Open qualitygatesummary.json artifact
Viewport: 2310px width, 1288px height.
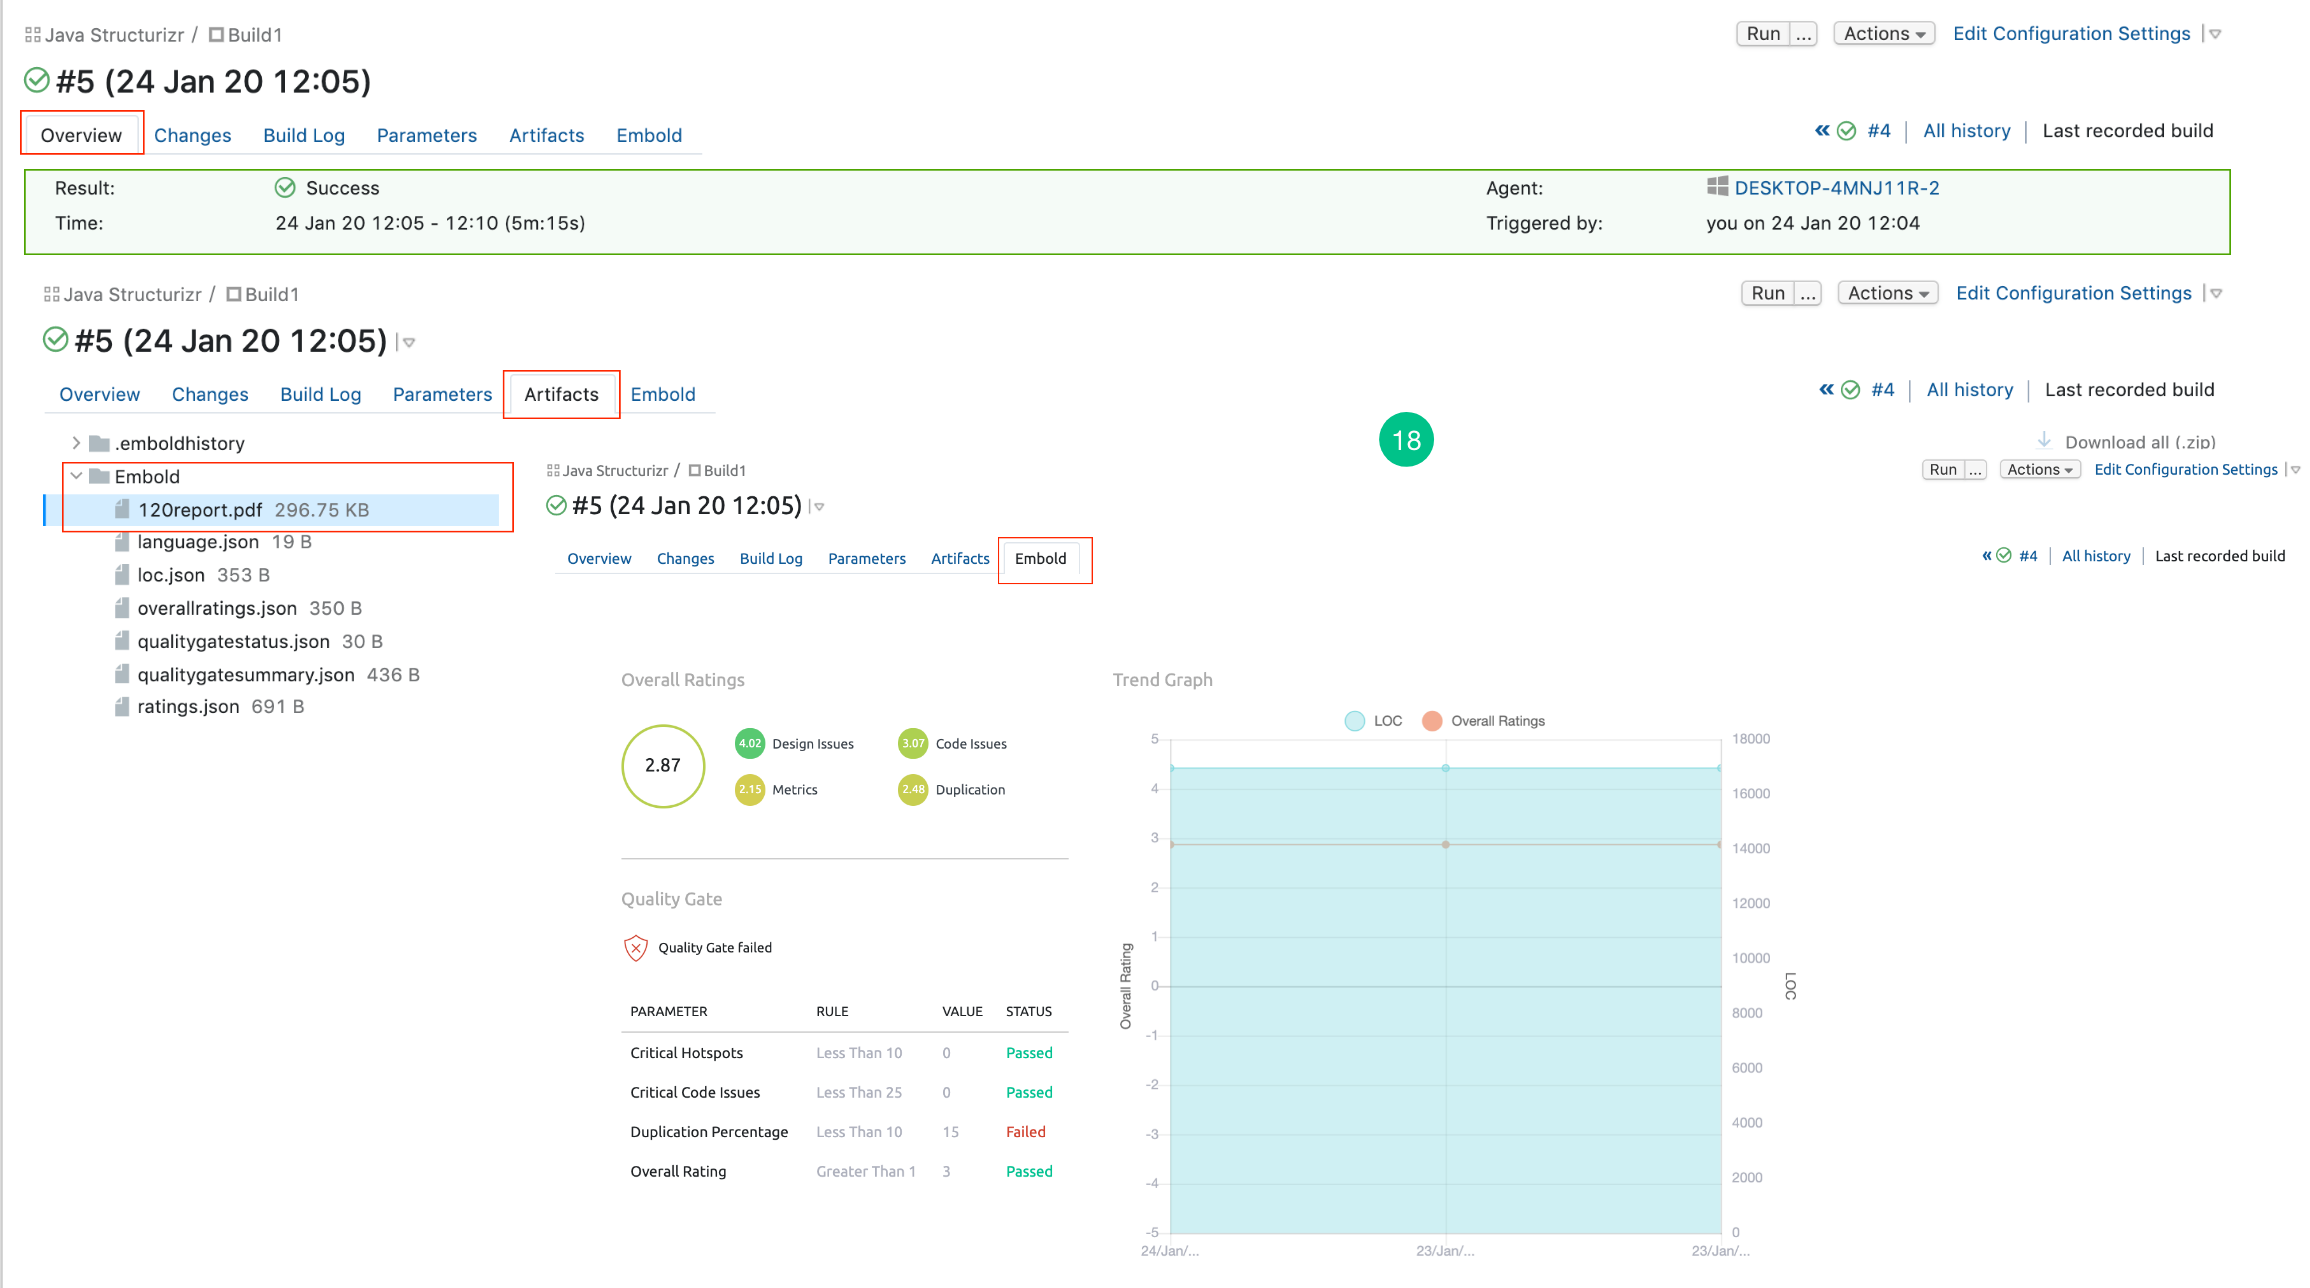(246, 674)
